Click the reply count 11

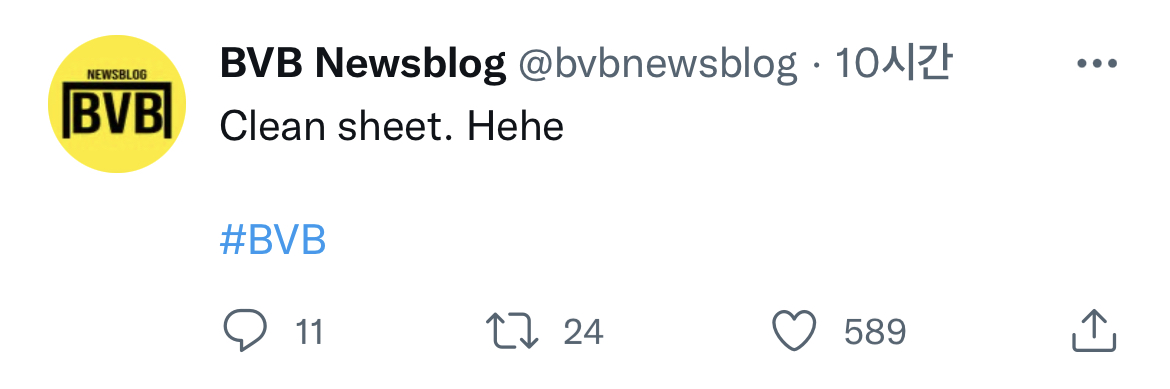(x=309, y=332)
